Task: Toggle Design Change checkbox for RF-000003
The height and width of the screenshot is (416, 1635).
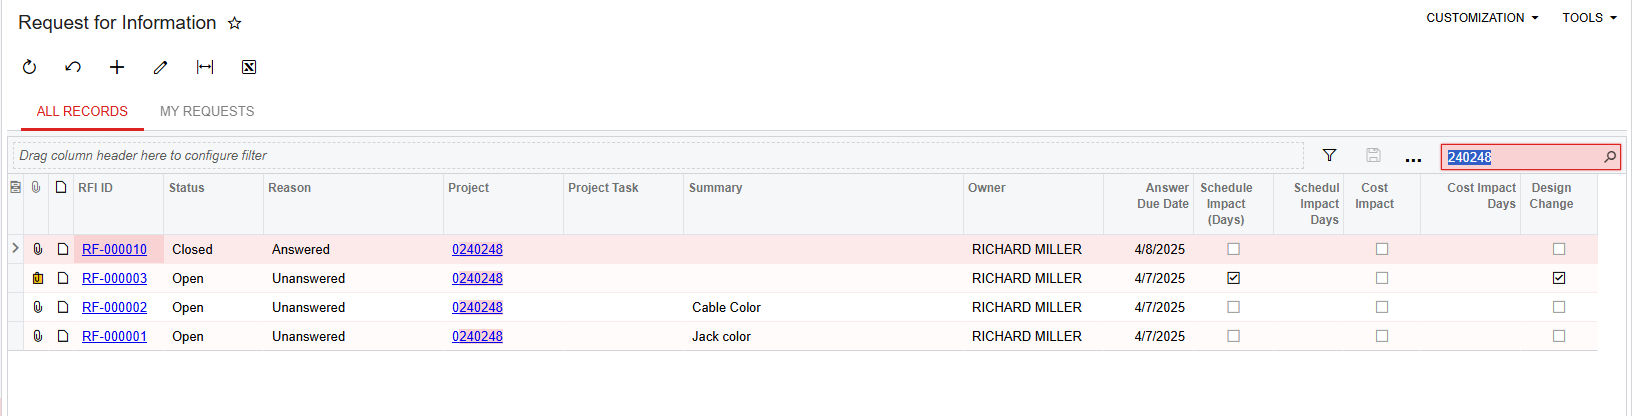Action: pos(1558,278)
